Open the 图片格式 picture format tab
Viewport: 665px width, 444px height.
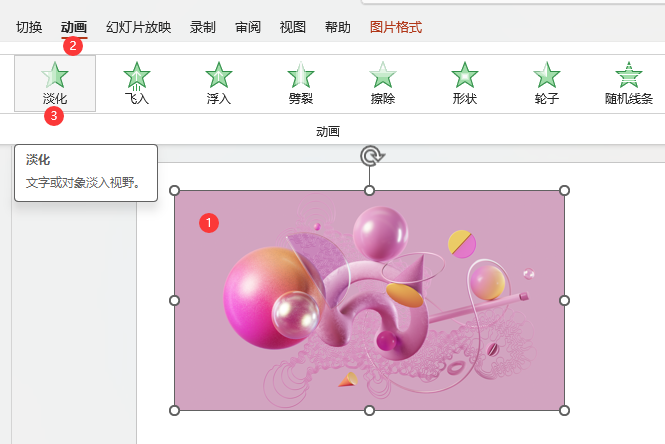click(396, 27)
